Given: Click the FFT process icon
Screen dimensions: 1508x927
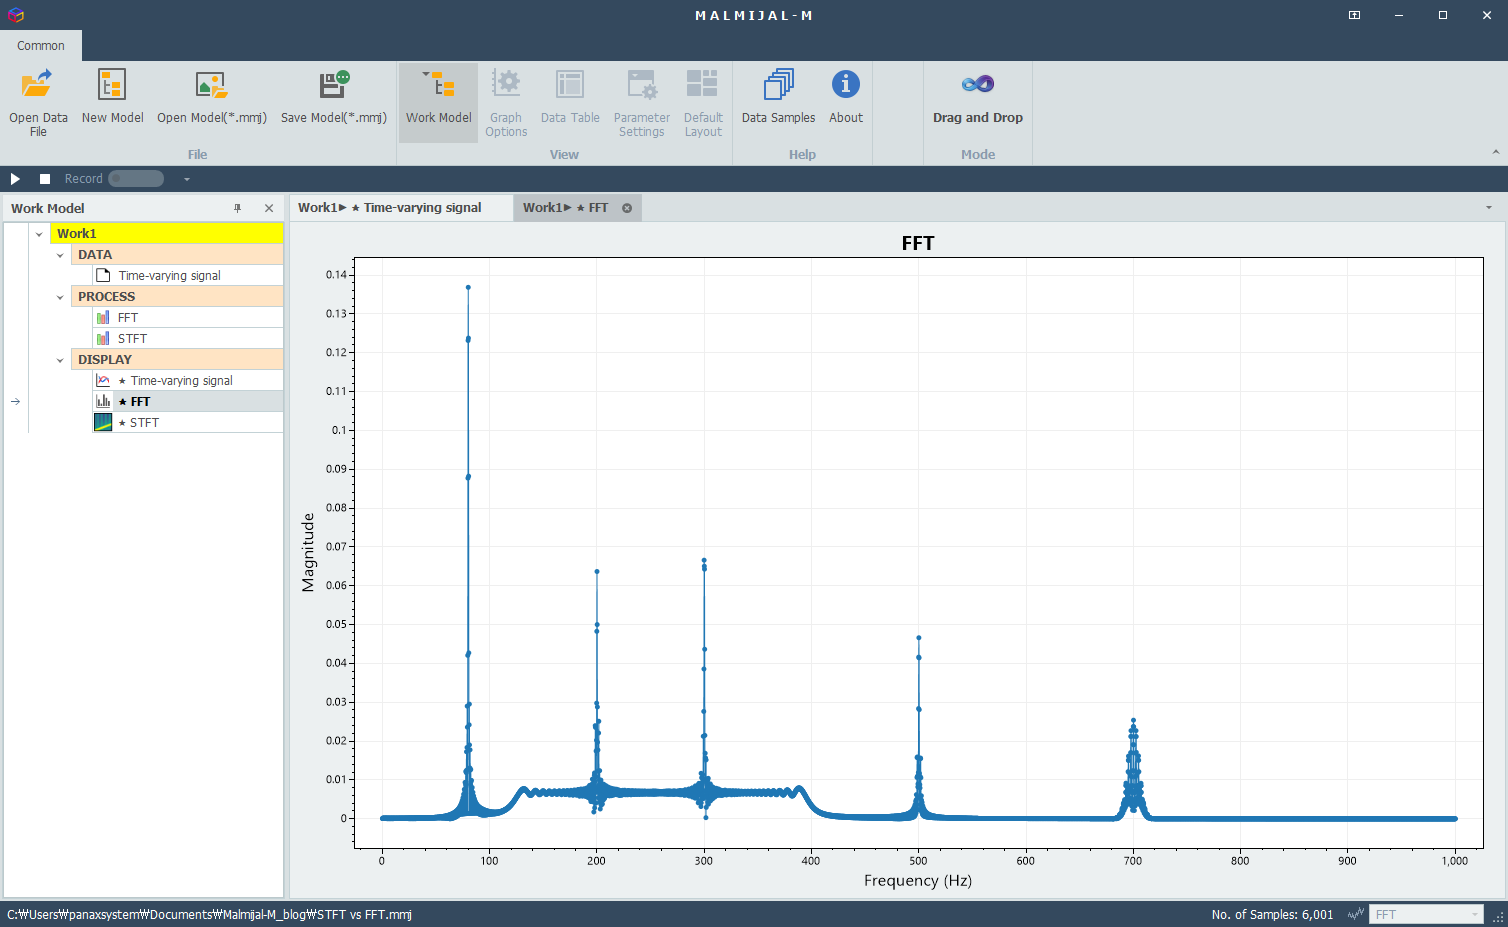Looking at the screenshot, I should click(103, 318).
